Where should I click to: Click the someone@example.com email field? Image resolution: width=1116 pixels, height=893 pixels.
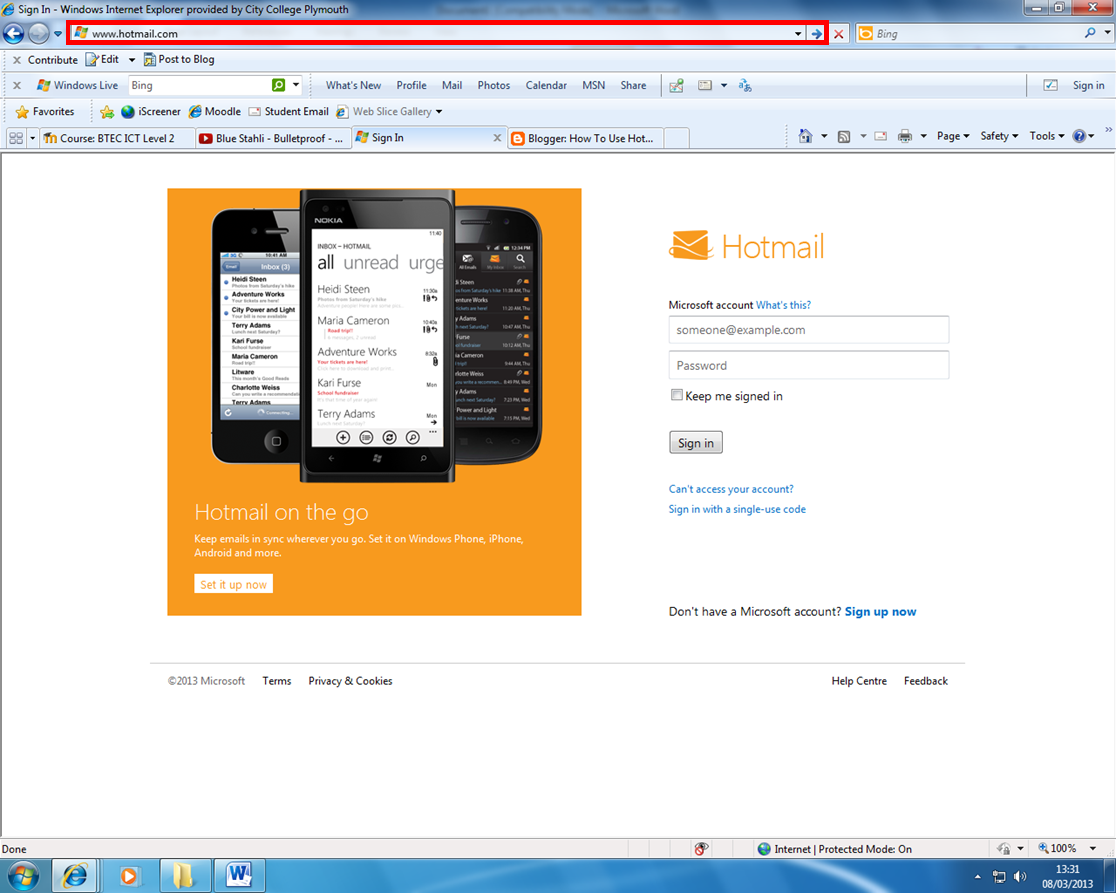(808, 330)
